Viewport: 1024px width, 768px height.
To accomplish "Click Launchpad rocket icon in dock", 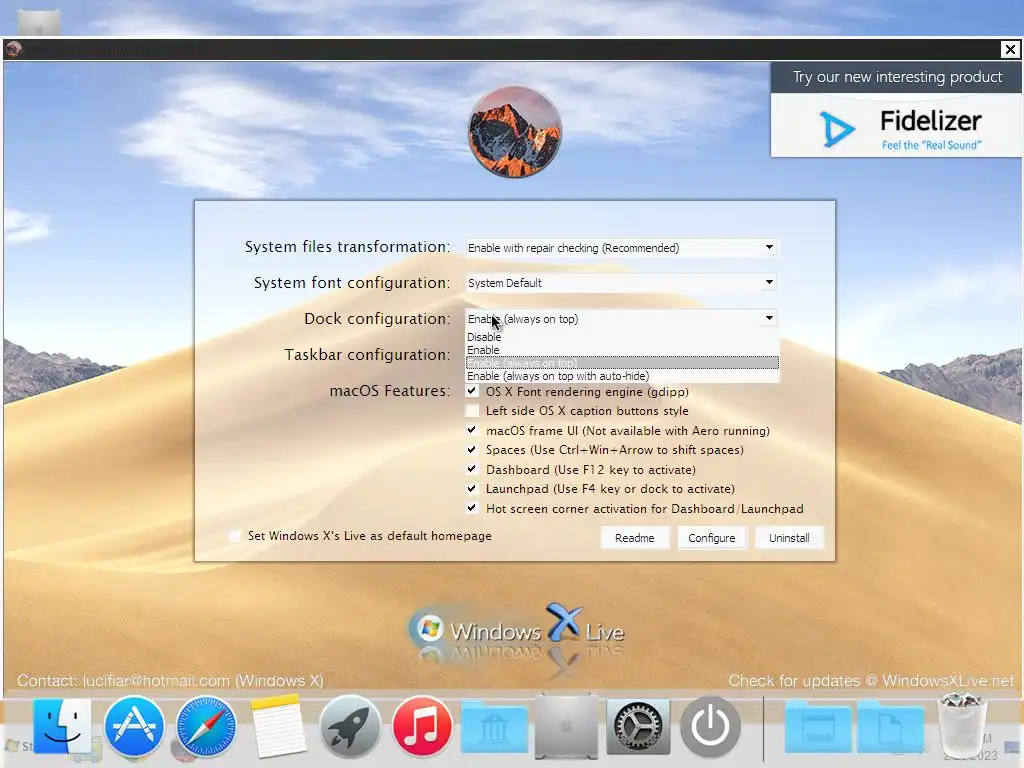I will 350,726.
